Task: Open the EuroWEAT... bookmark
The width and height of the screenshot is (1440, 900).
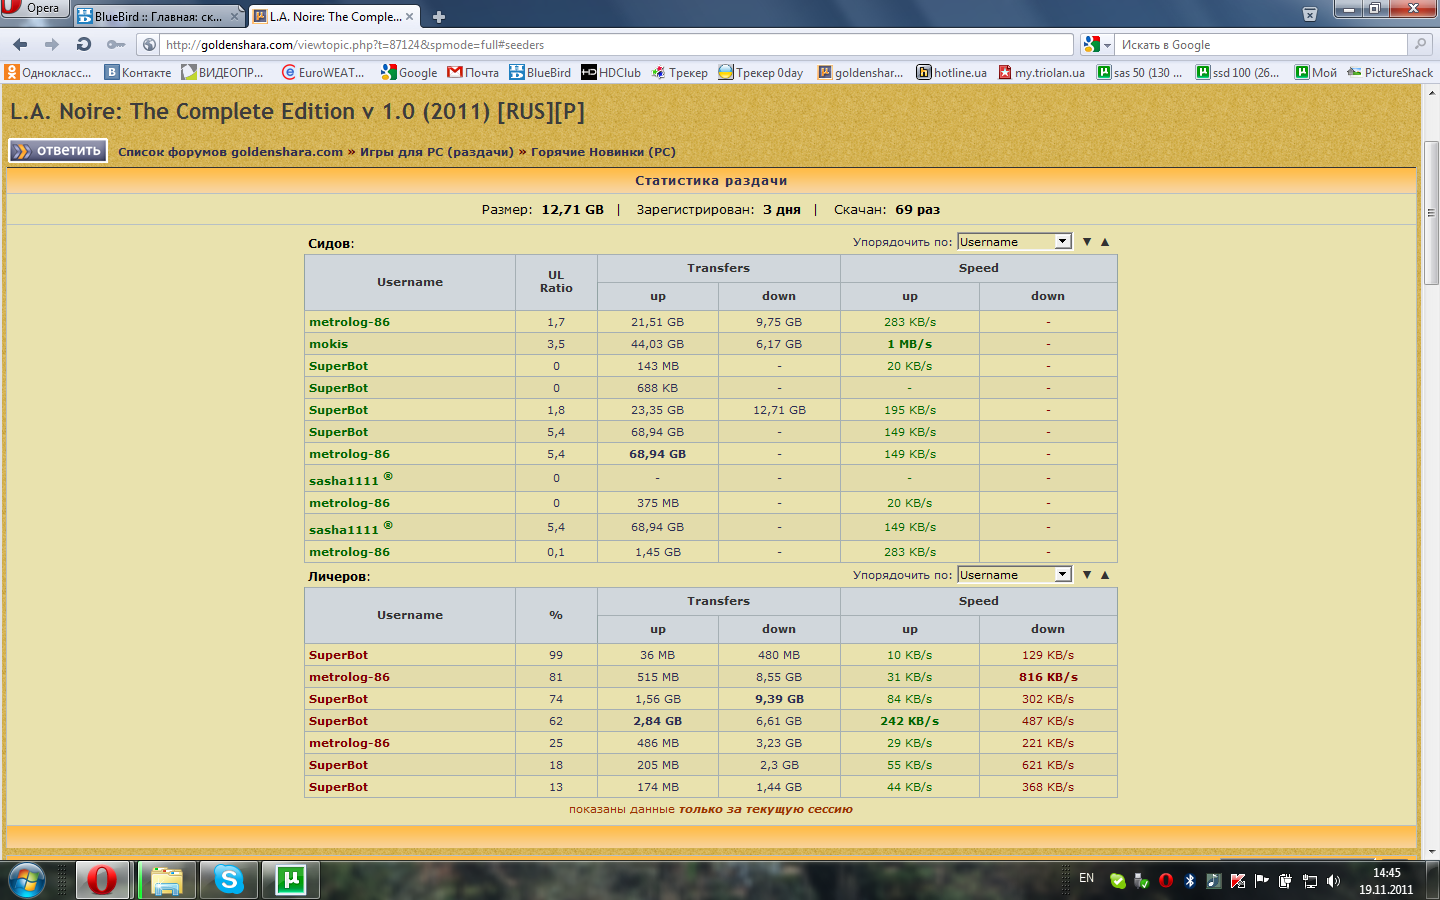Action: point(323,72)
